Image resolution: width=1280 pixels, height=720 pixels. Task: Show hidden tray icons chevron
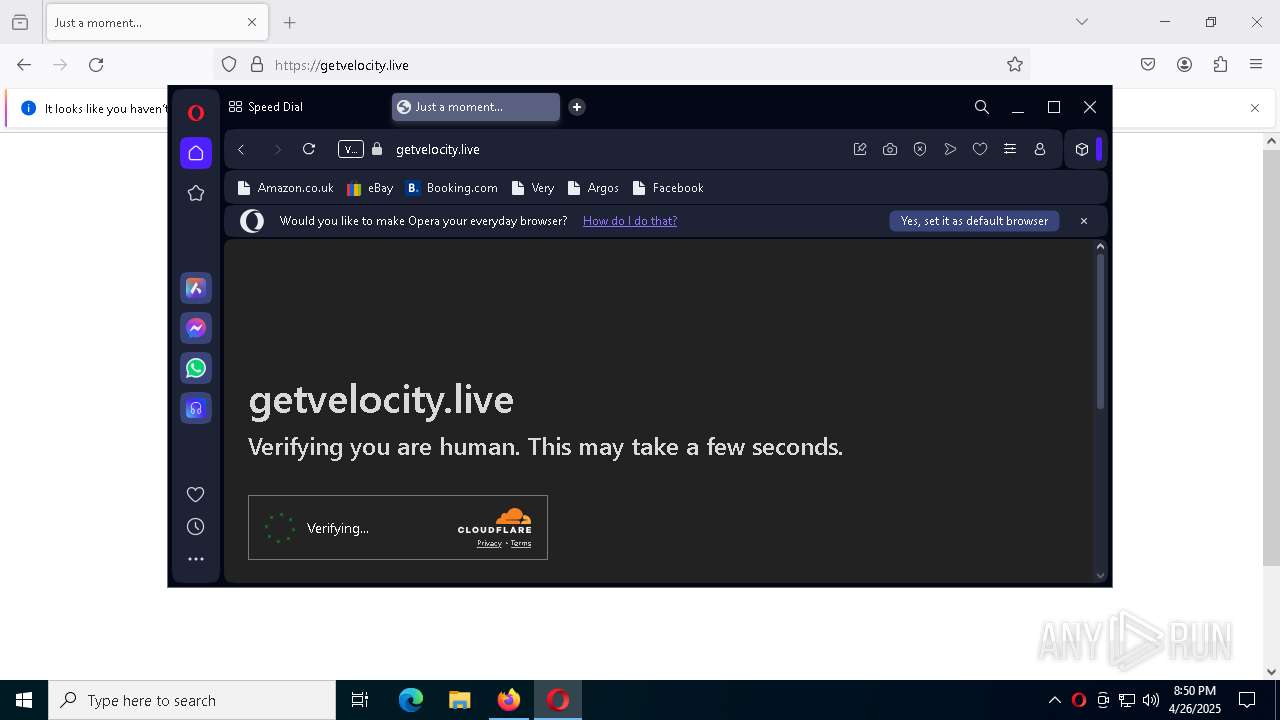pos(1055,700)
